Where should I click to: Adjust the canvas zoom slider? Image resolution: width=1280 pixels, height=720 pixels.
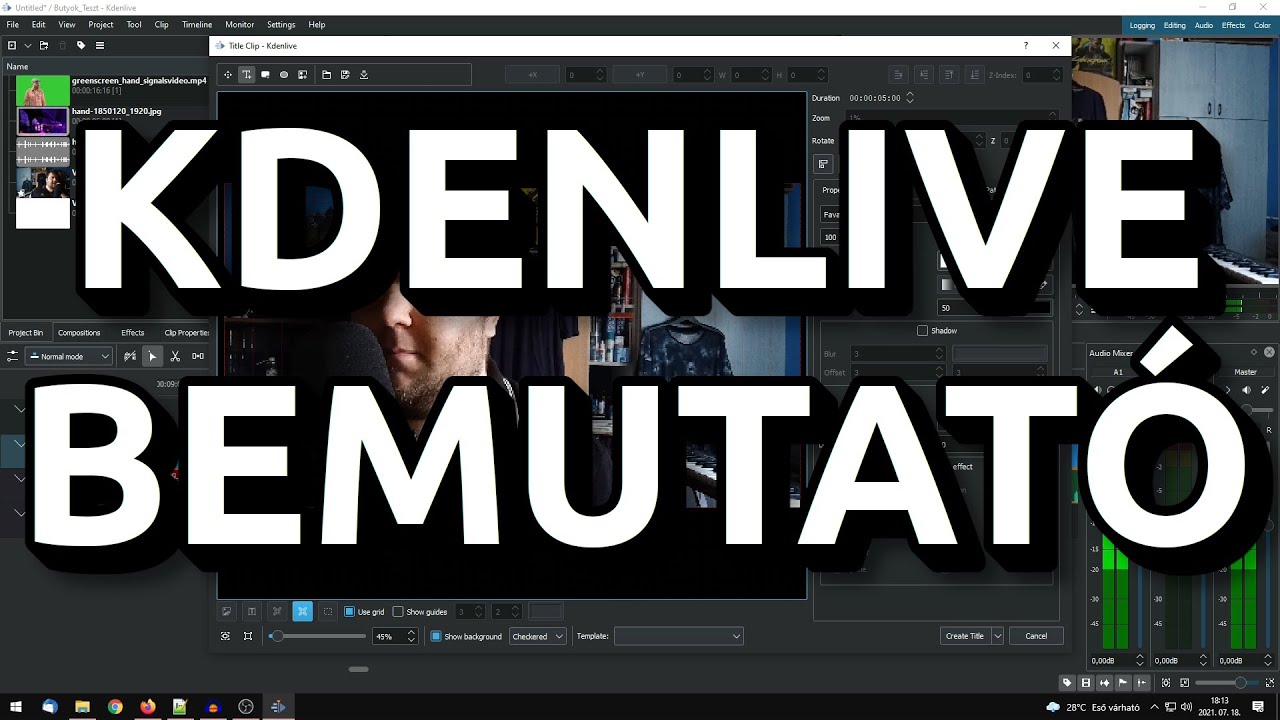coord(318,636)
